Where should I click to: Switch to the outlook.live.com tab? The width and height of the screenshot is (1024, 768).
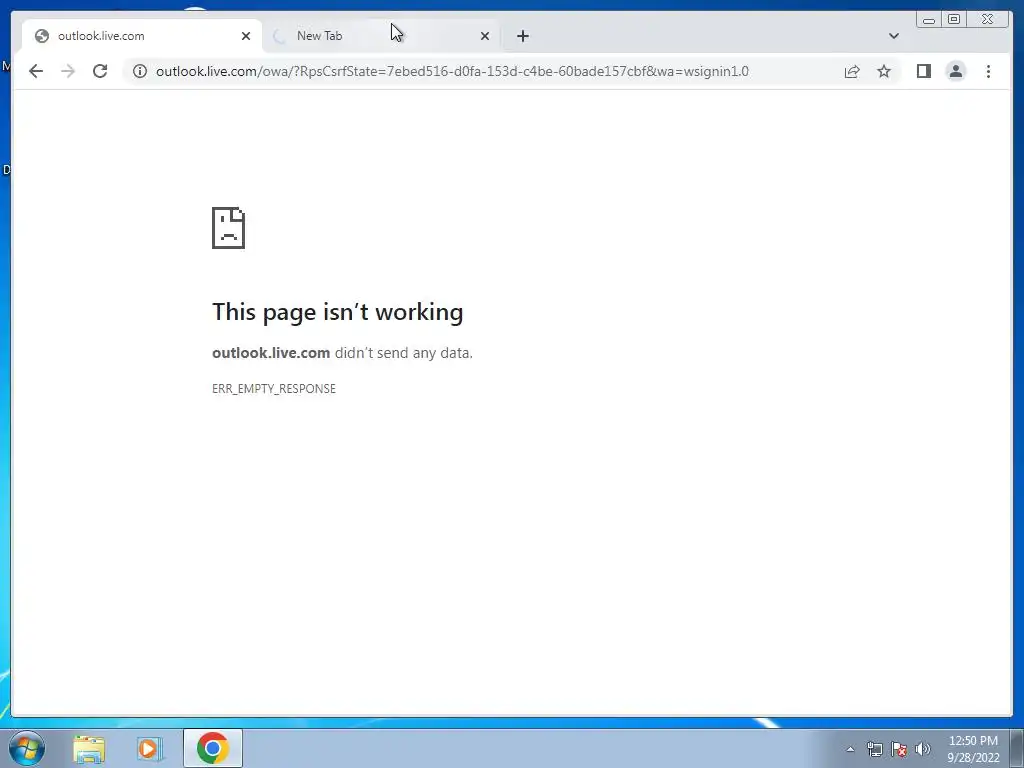(x=142, y=36)
